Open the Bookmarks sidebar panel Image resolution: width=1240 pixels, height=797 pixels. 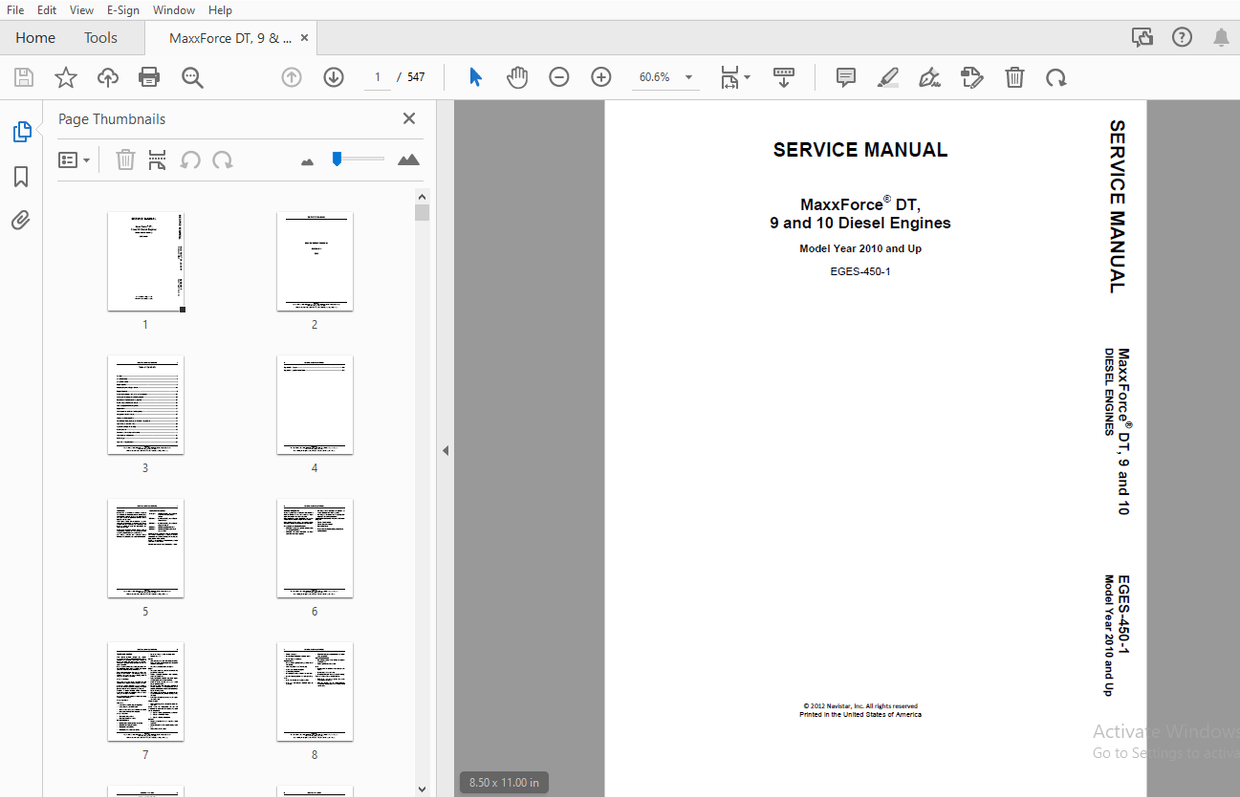point(20,177)
